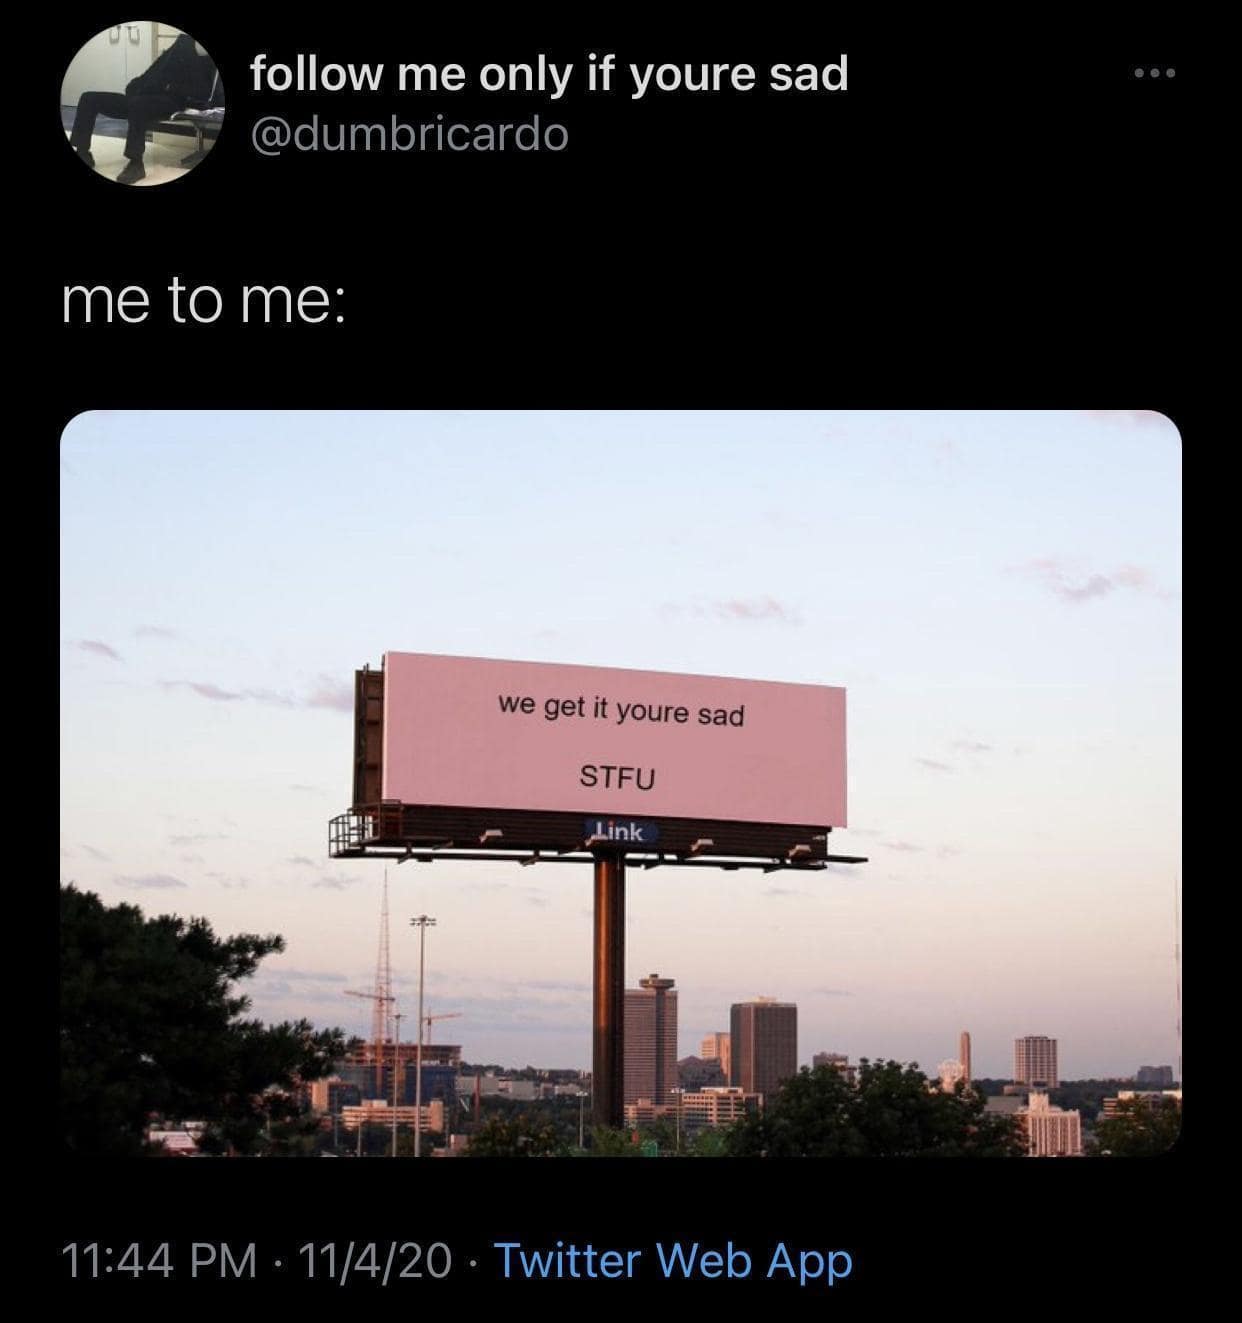Click "we get it youre sad" billboard text
The image size is (1242, 1323).
621,711
